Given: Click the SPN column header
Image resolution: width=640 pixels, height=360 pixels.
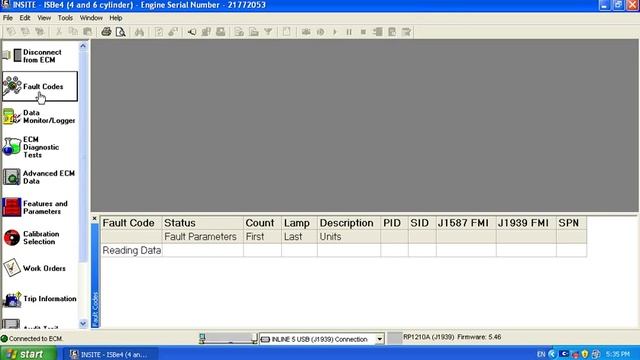Looking at the screenshot, I should (571, 223).
